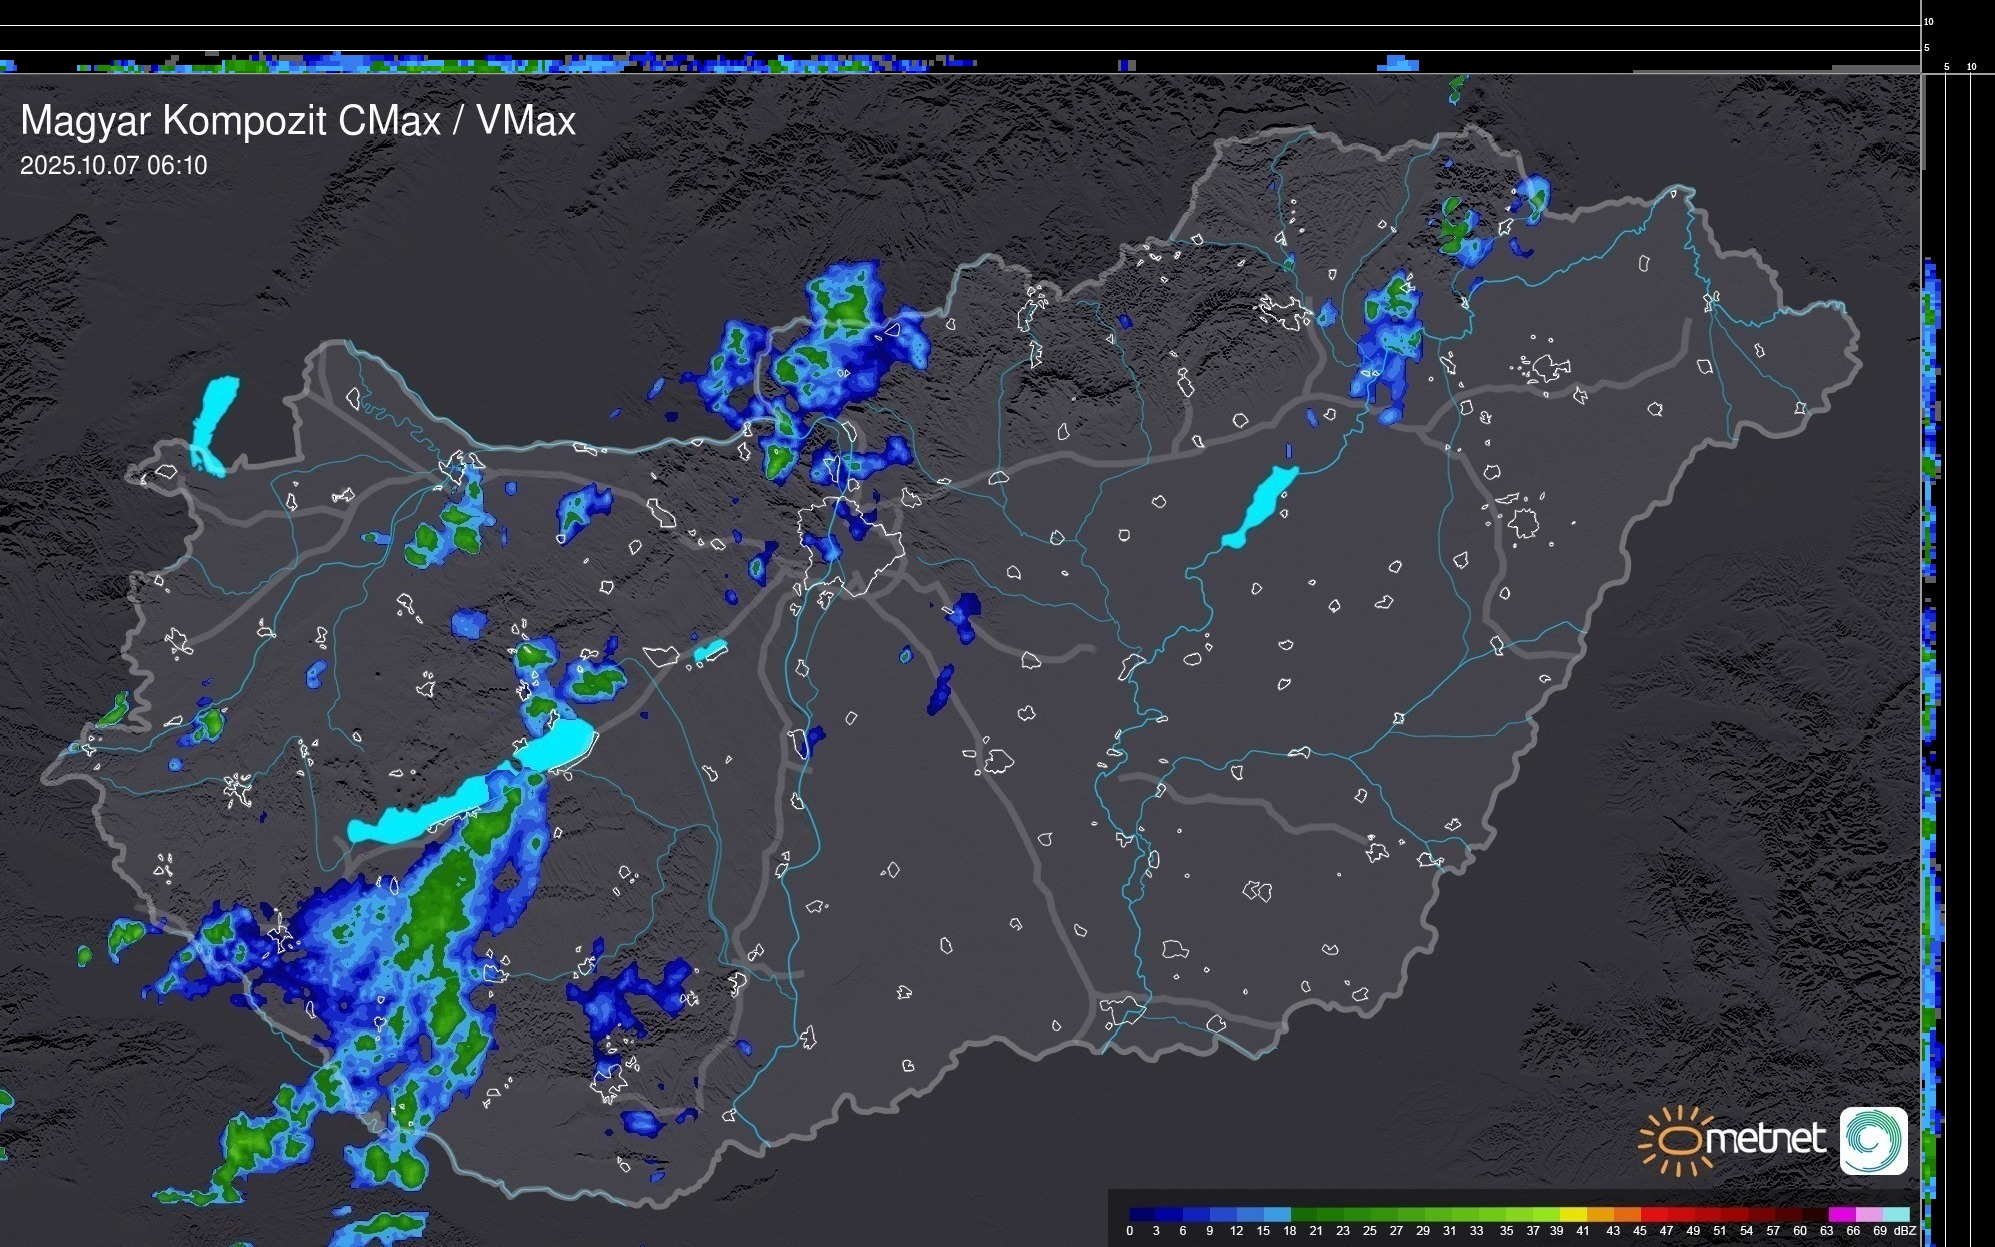Click the teal swirl app icon
The height and width of the screenshot is (1247, 1995).
coord(1874,1141)
